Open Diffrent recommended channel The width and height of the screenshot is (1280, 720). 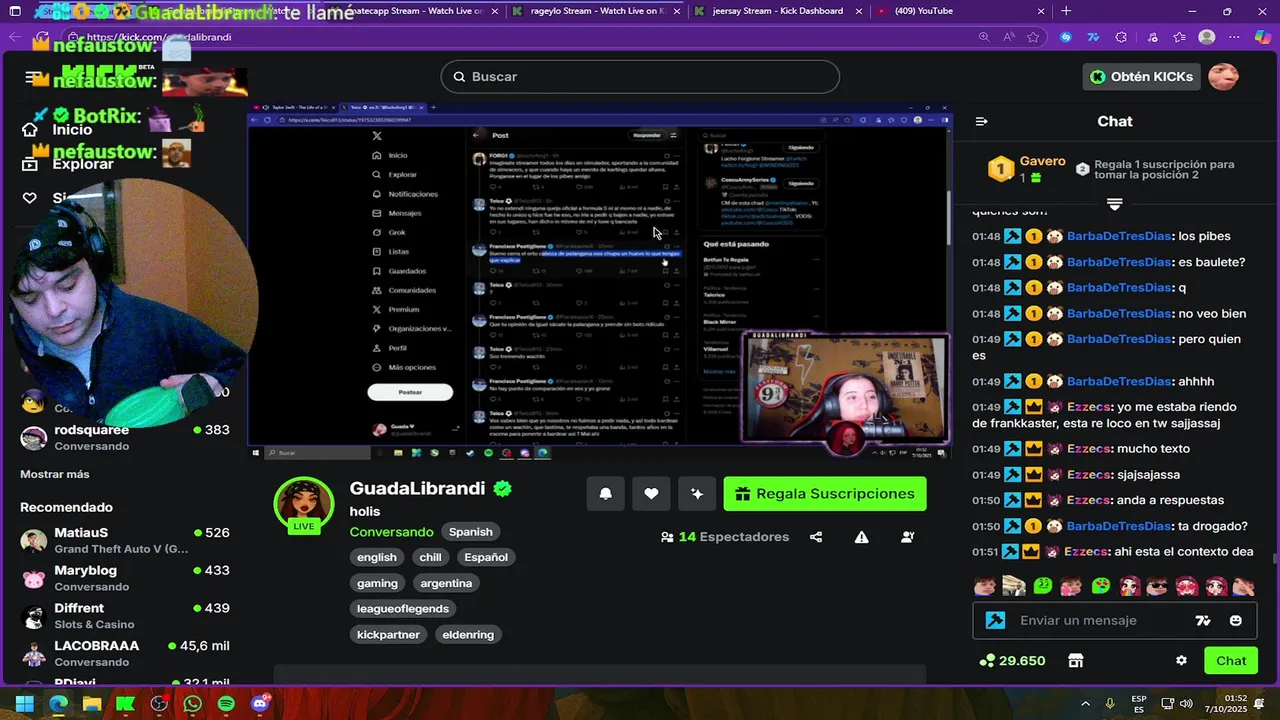[x=125, y=616]
